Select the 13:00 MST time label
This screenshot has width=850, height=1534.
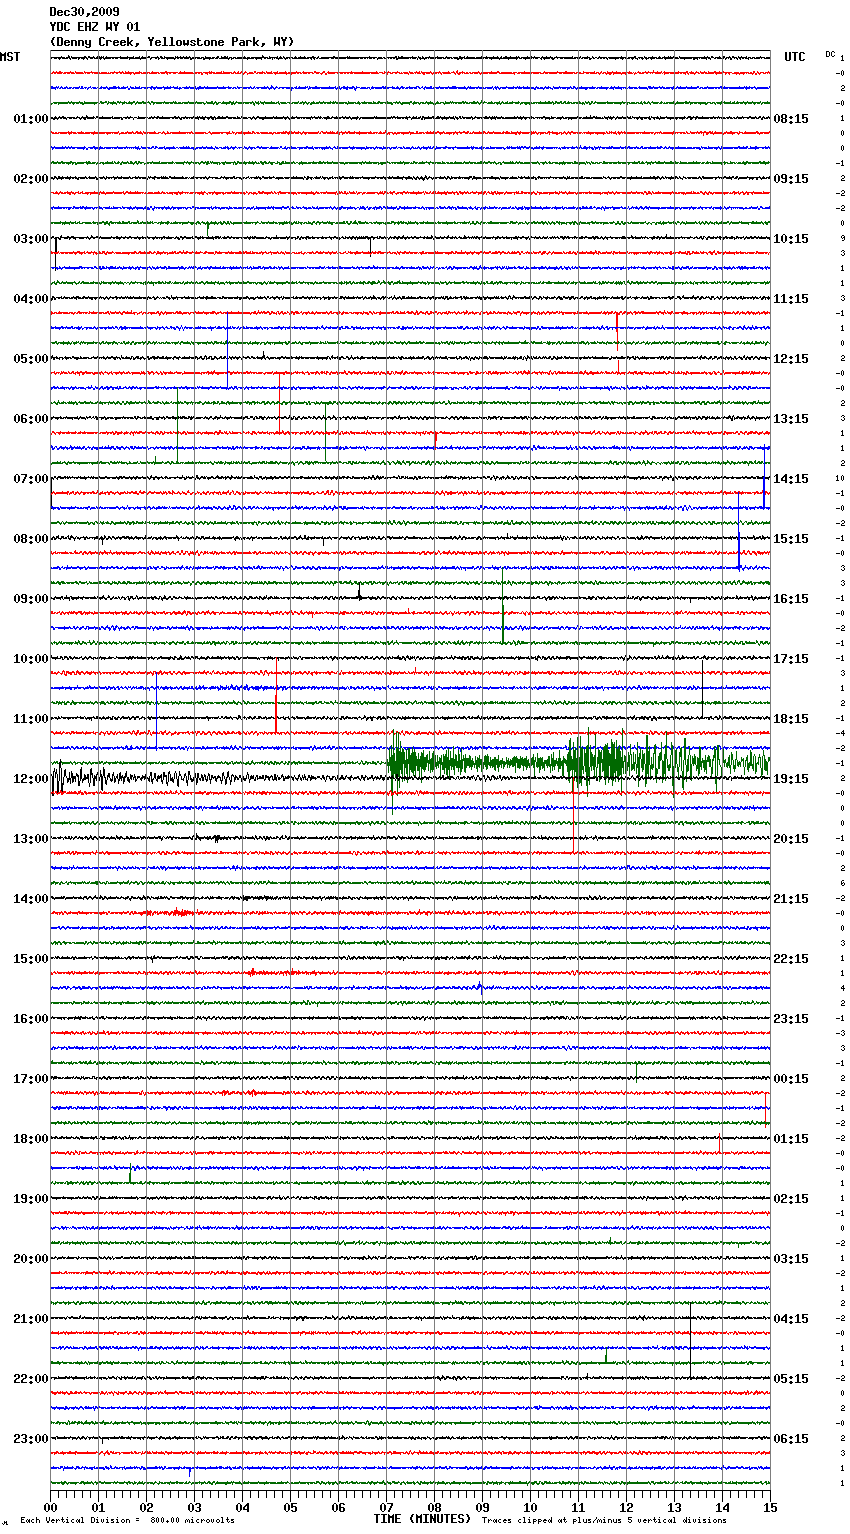pos(31,839)
